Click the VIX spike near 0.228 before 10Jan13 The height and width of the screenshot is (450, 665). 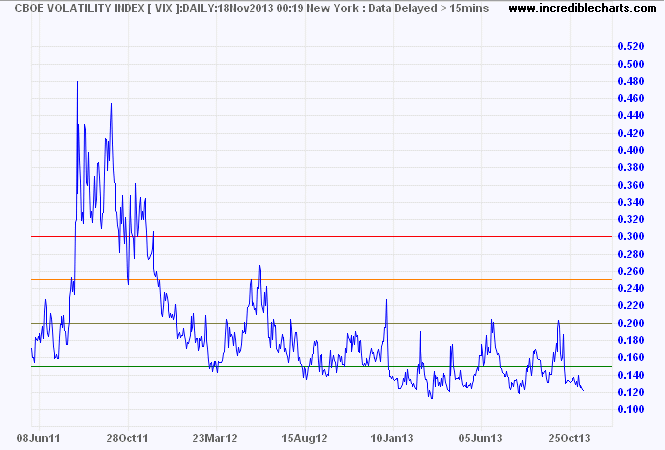click(x=386, y=300)
